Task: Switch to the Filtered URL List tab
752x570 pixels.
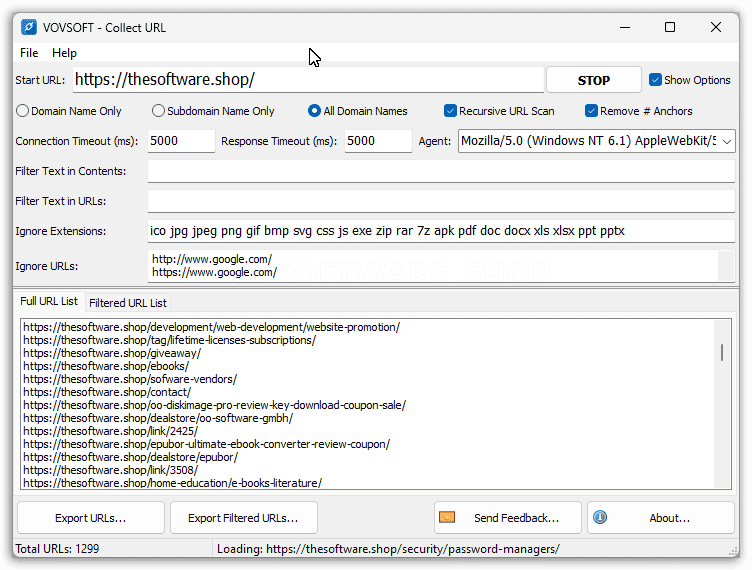Action: click(128, 303)
